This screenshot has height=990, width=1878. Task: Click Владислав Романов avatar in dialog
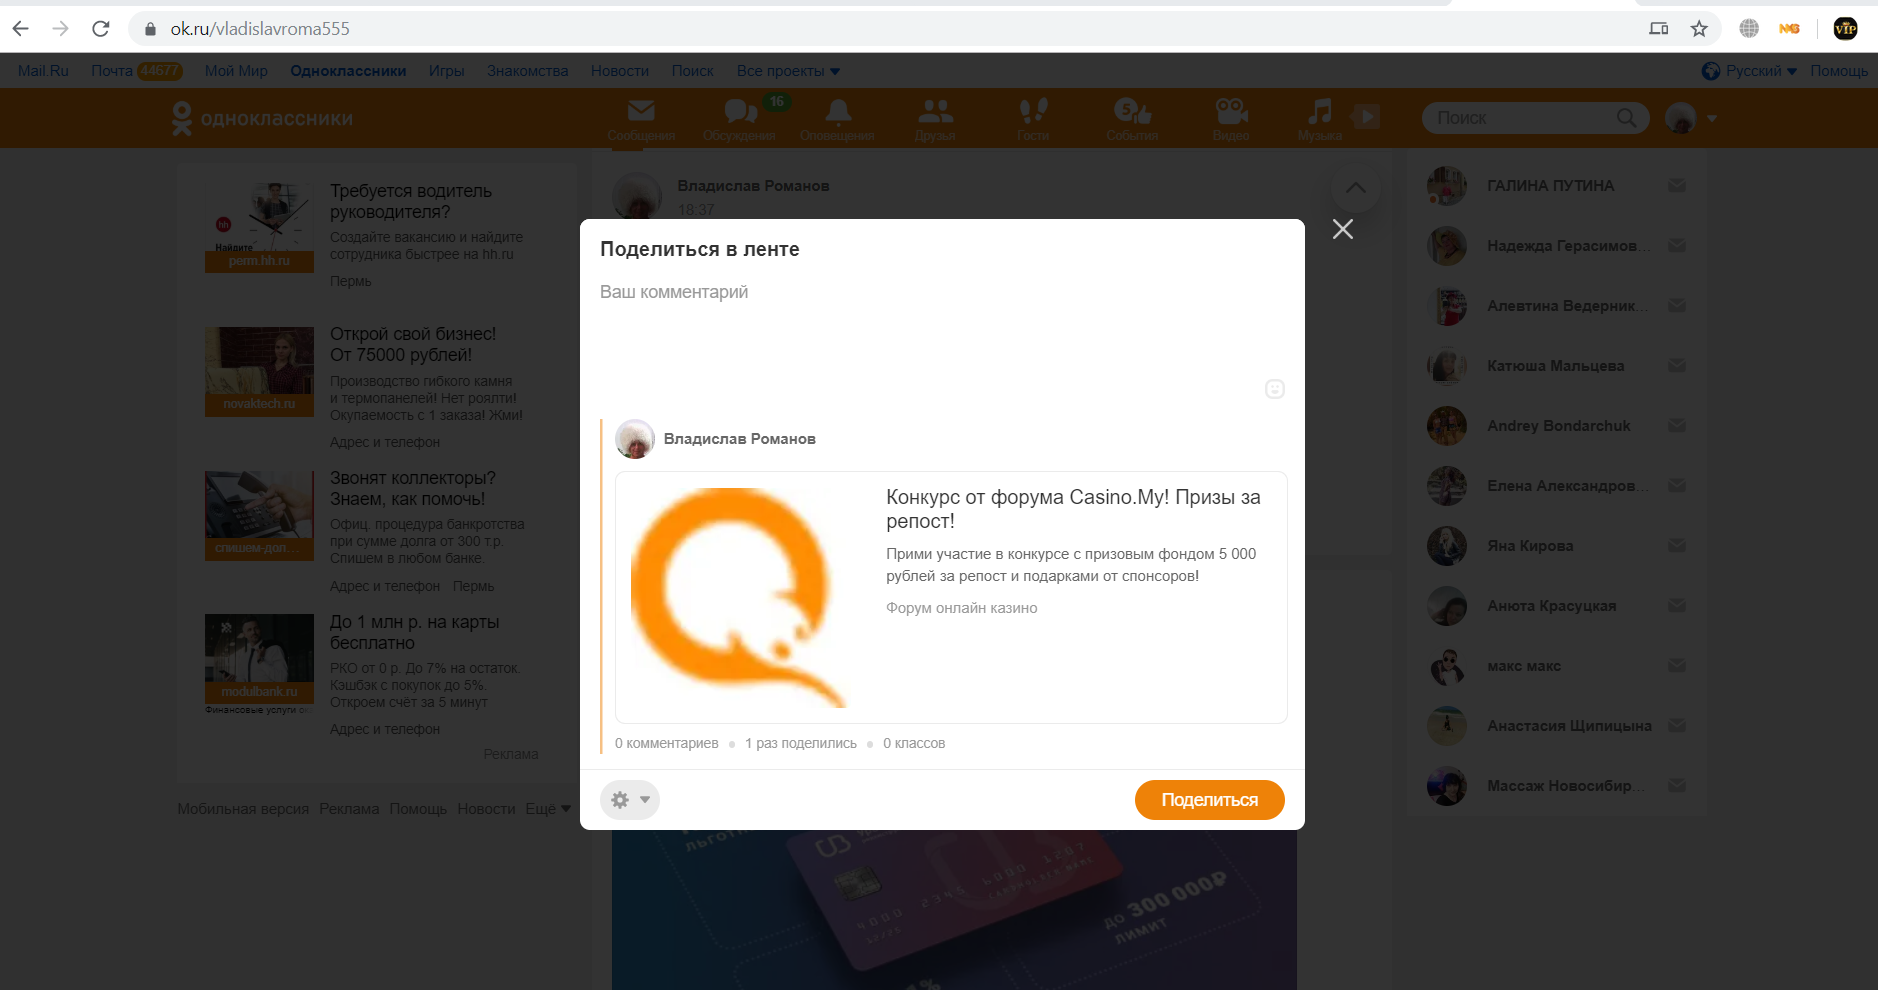tap(635, 439)
